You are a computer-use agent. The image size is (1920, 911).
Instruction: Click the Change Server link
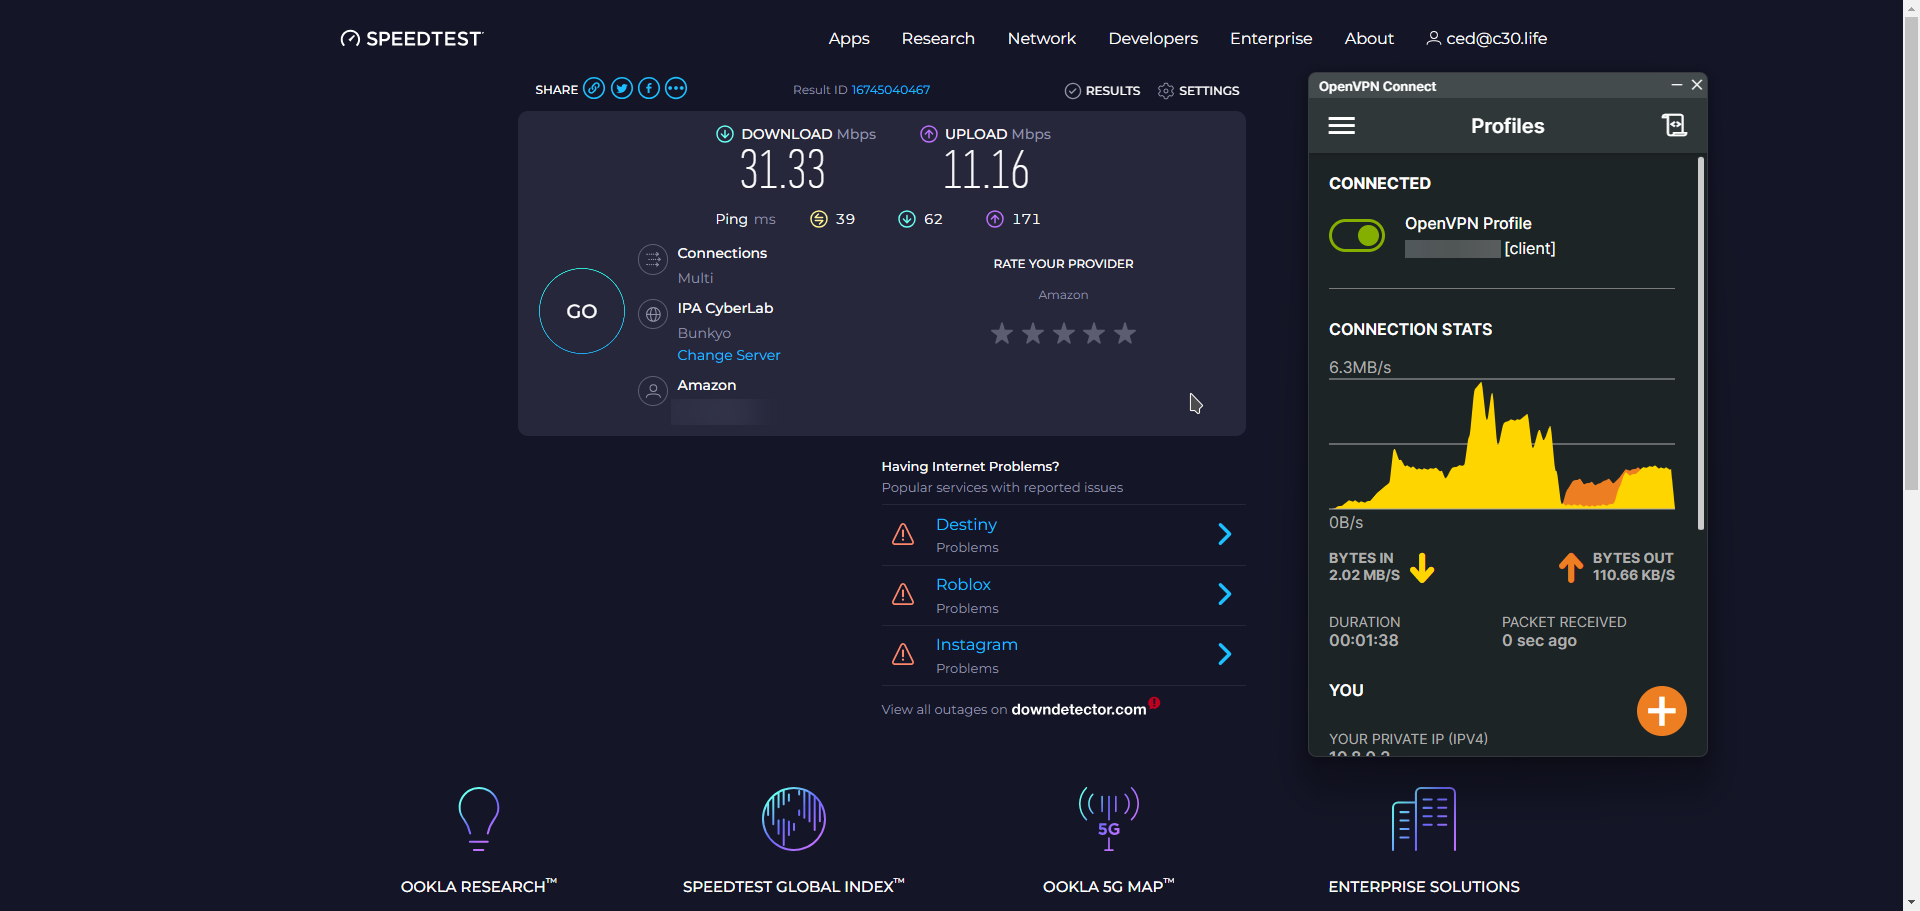click(728, 355)
